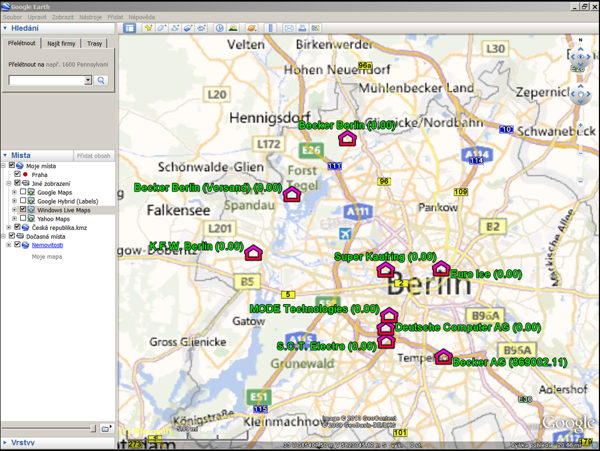600x451 pixels.
Task: Expand the Yahoo Maps tree node
Action: [x=15, y=218]
